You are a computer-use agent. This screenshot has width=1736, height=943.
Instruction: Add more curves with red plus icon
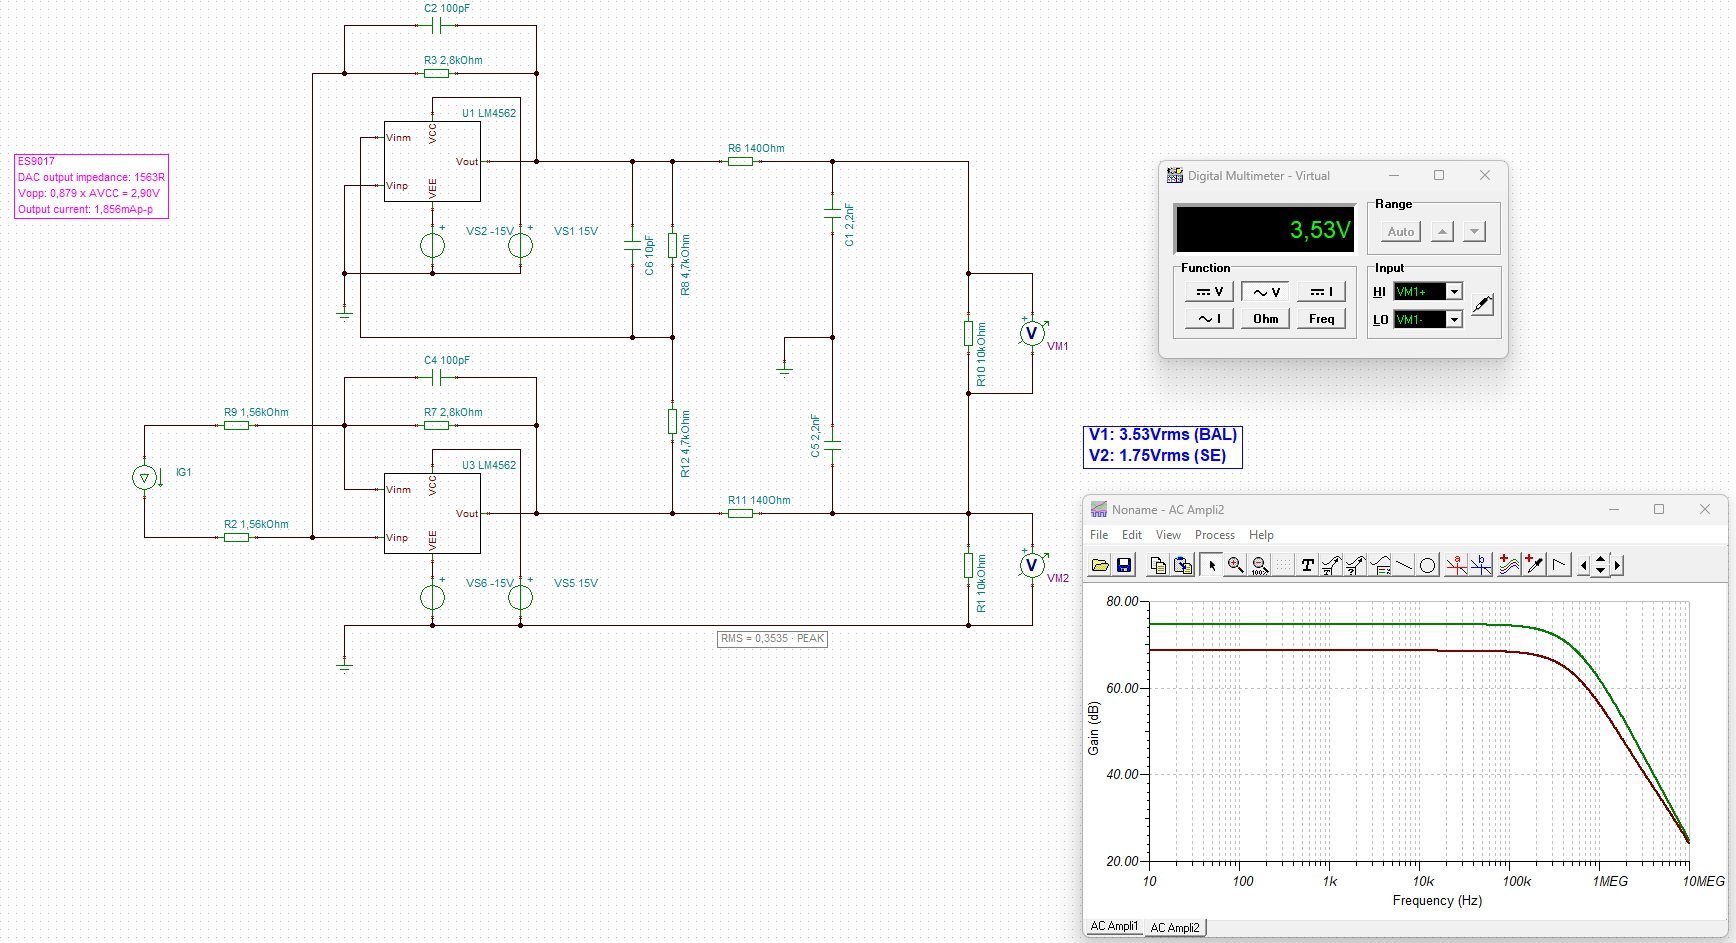[x=1509, y=565]
